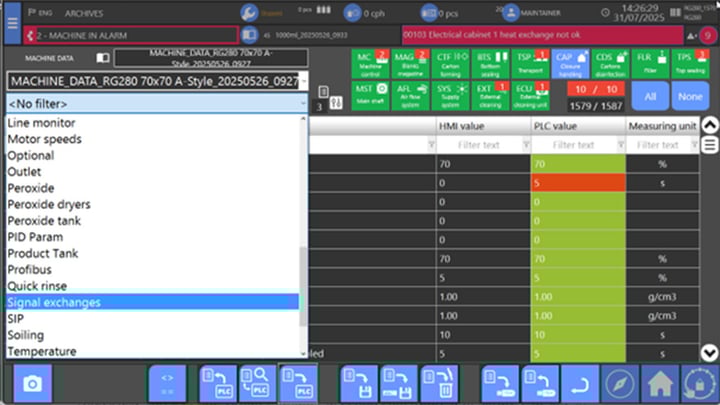
Task: Toggle the TPS Top sealing group
Action: pos(688,63)
